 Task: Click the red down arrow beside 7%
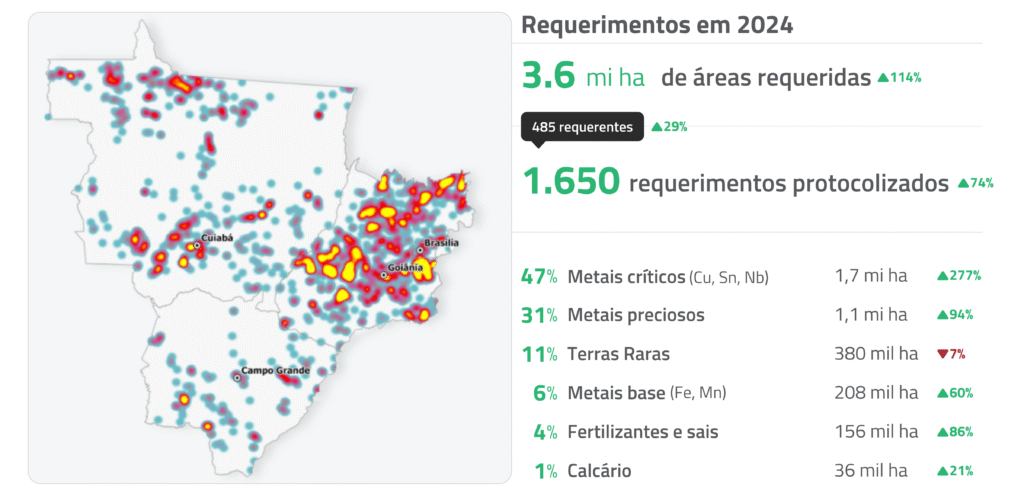click(942, 354)
